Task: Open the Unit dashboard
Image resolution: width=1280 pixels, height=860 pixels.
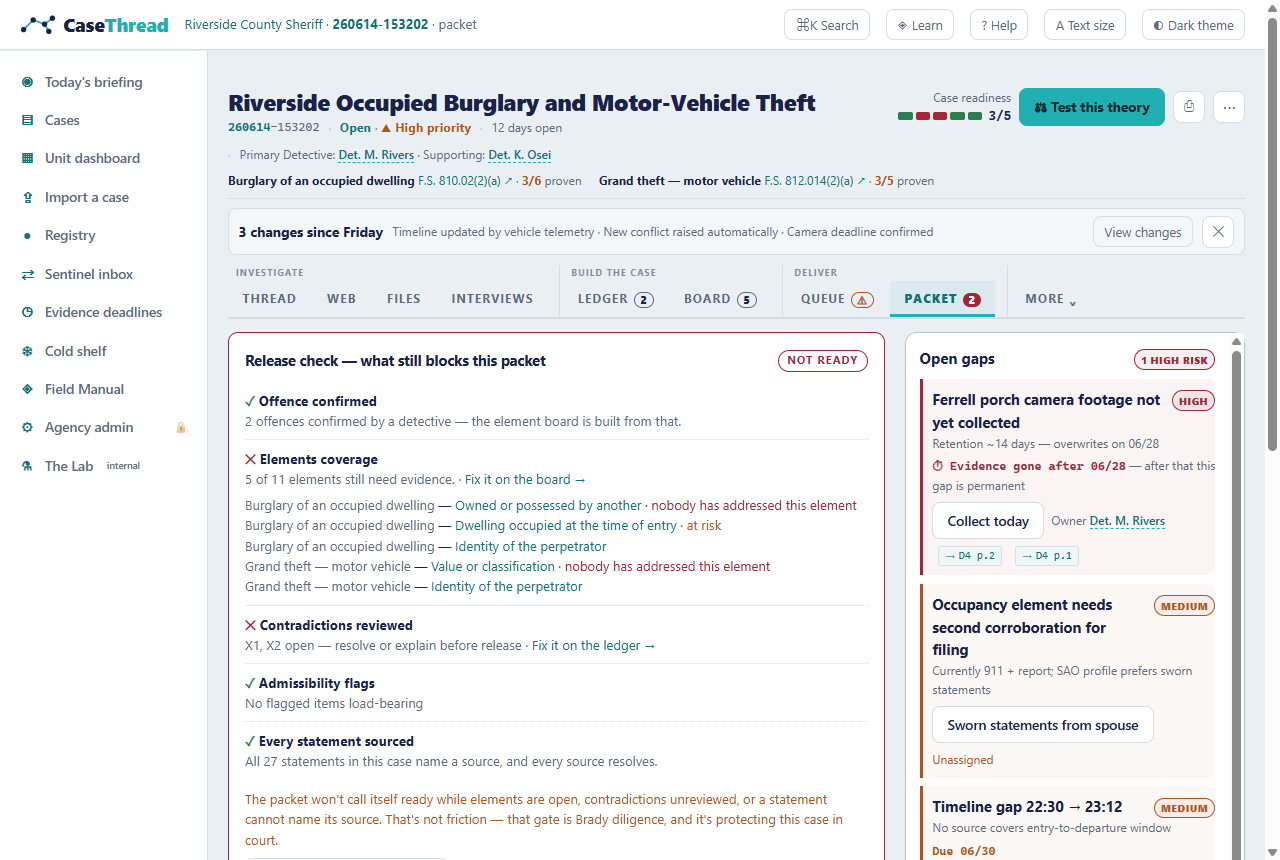Action: [x=92, y=158]
